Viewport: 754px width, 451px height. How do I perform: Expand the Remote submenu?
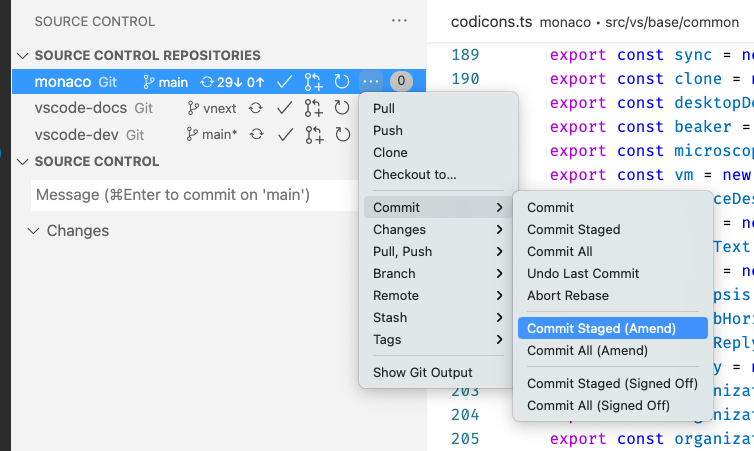[438, 295]
